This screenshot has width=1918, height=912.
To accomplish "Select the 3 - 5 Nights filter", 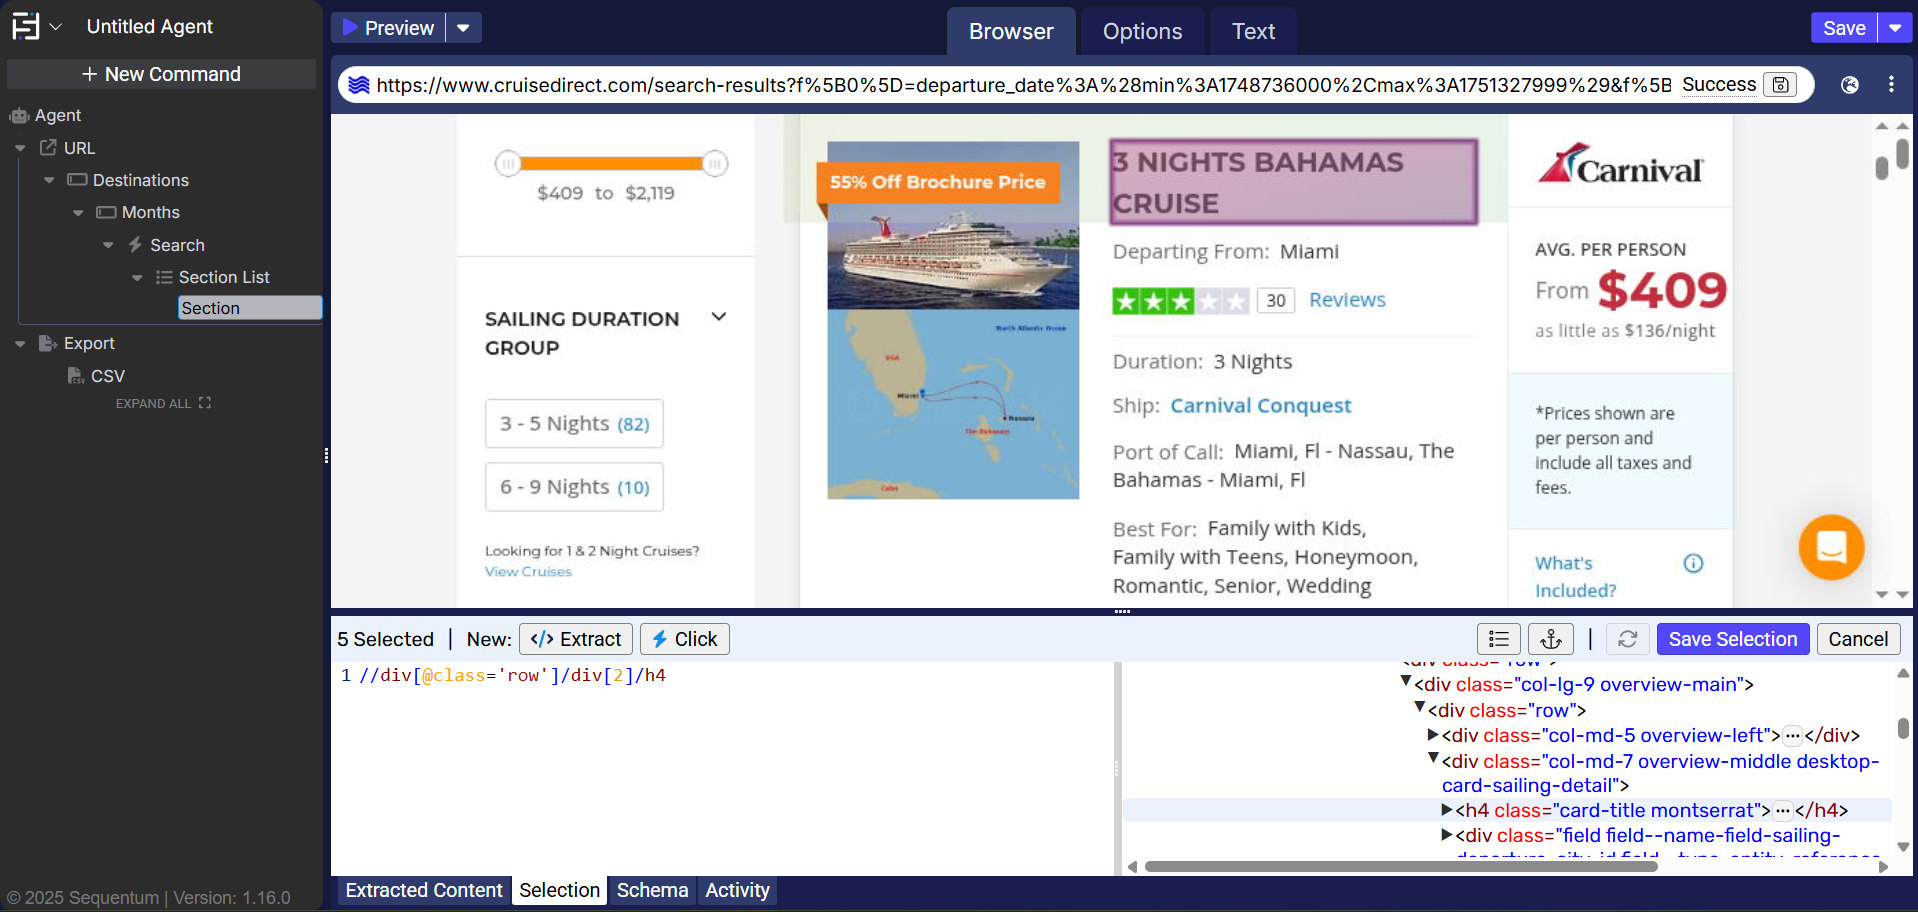I will 574,424.
